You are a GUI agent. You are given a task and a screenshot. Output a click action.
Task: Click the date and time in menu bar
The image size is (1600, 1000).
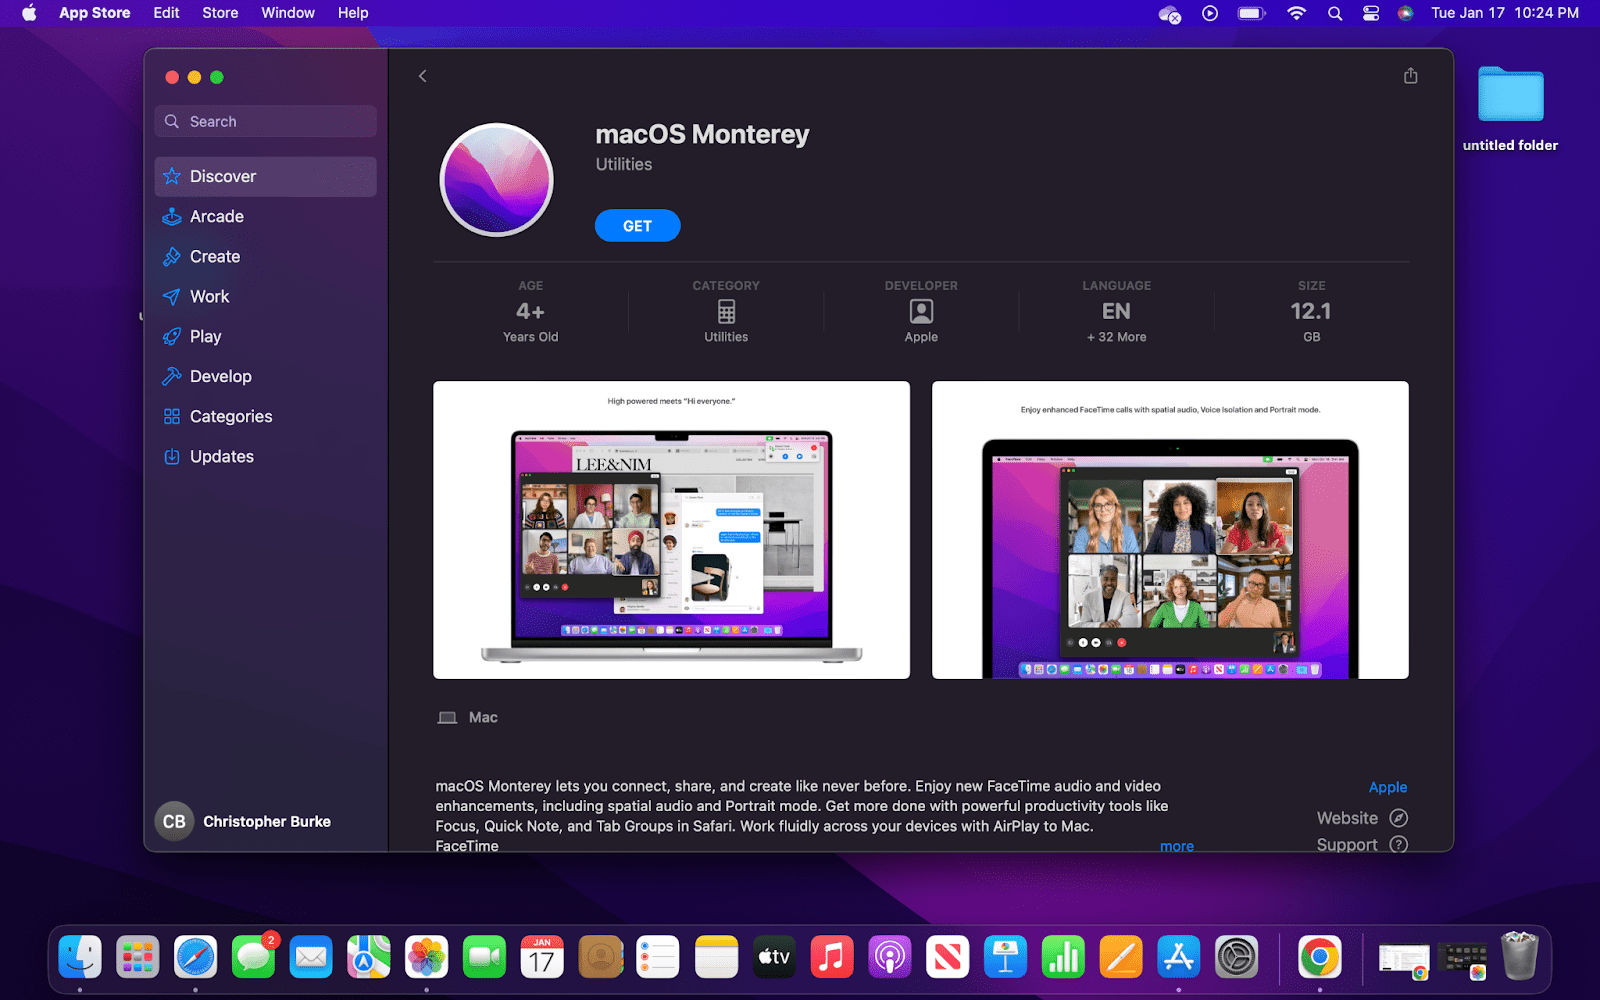(x=1505, y=13)
